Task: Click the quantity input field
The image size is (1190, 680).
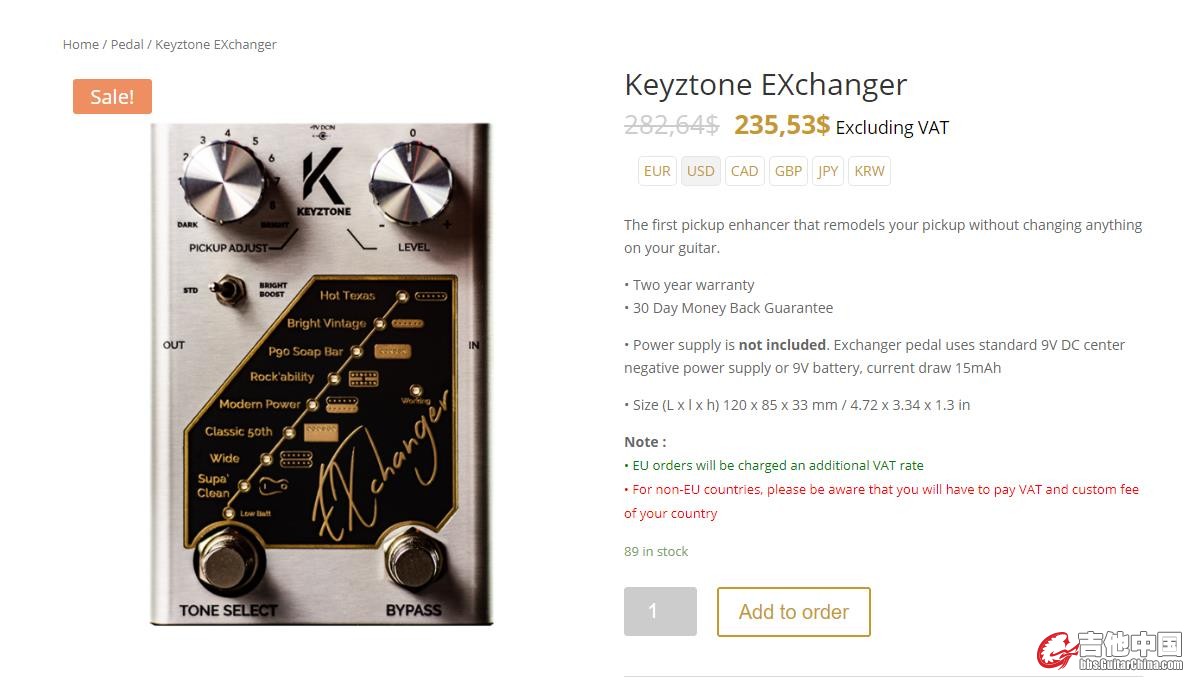Action: 660,611
